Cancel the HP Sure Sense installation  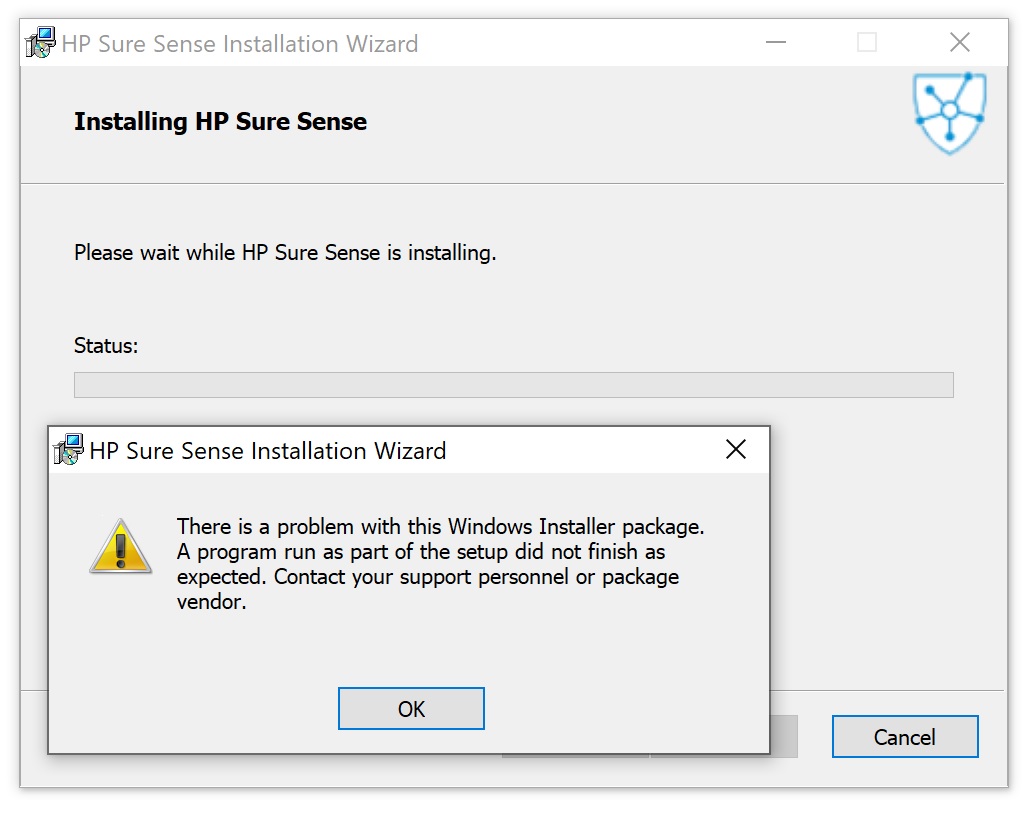click(904, 737)
